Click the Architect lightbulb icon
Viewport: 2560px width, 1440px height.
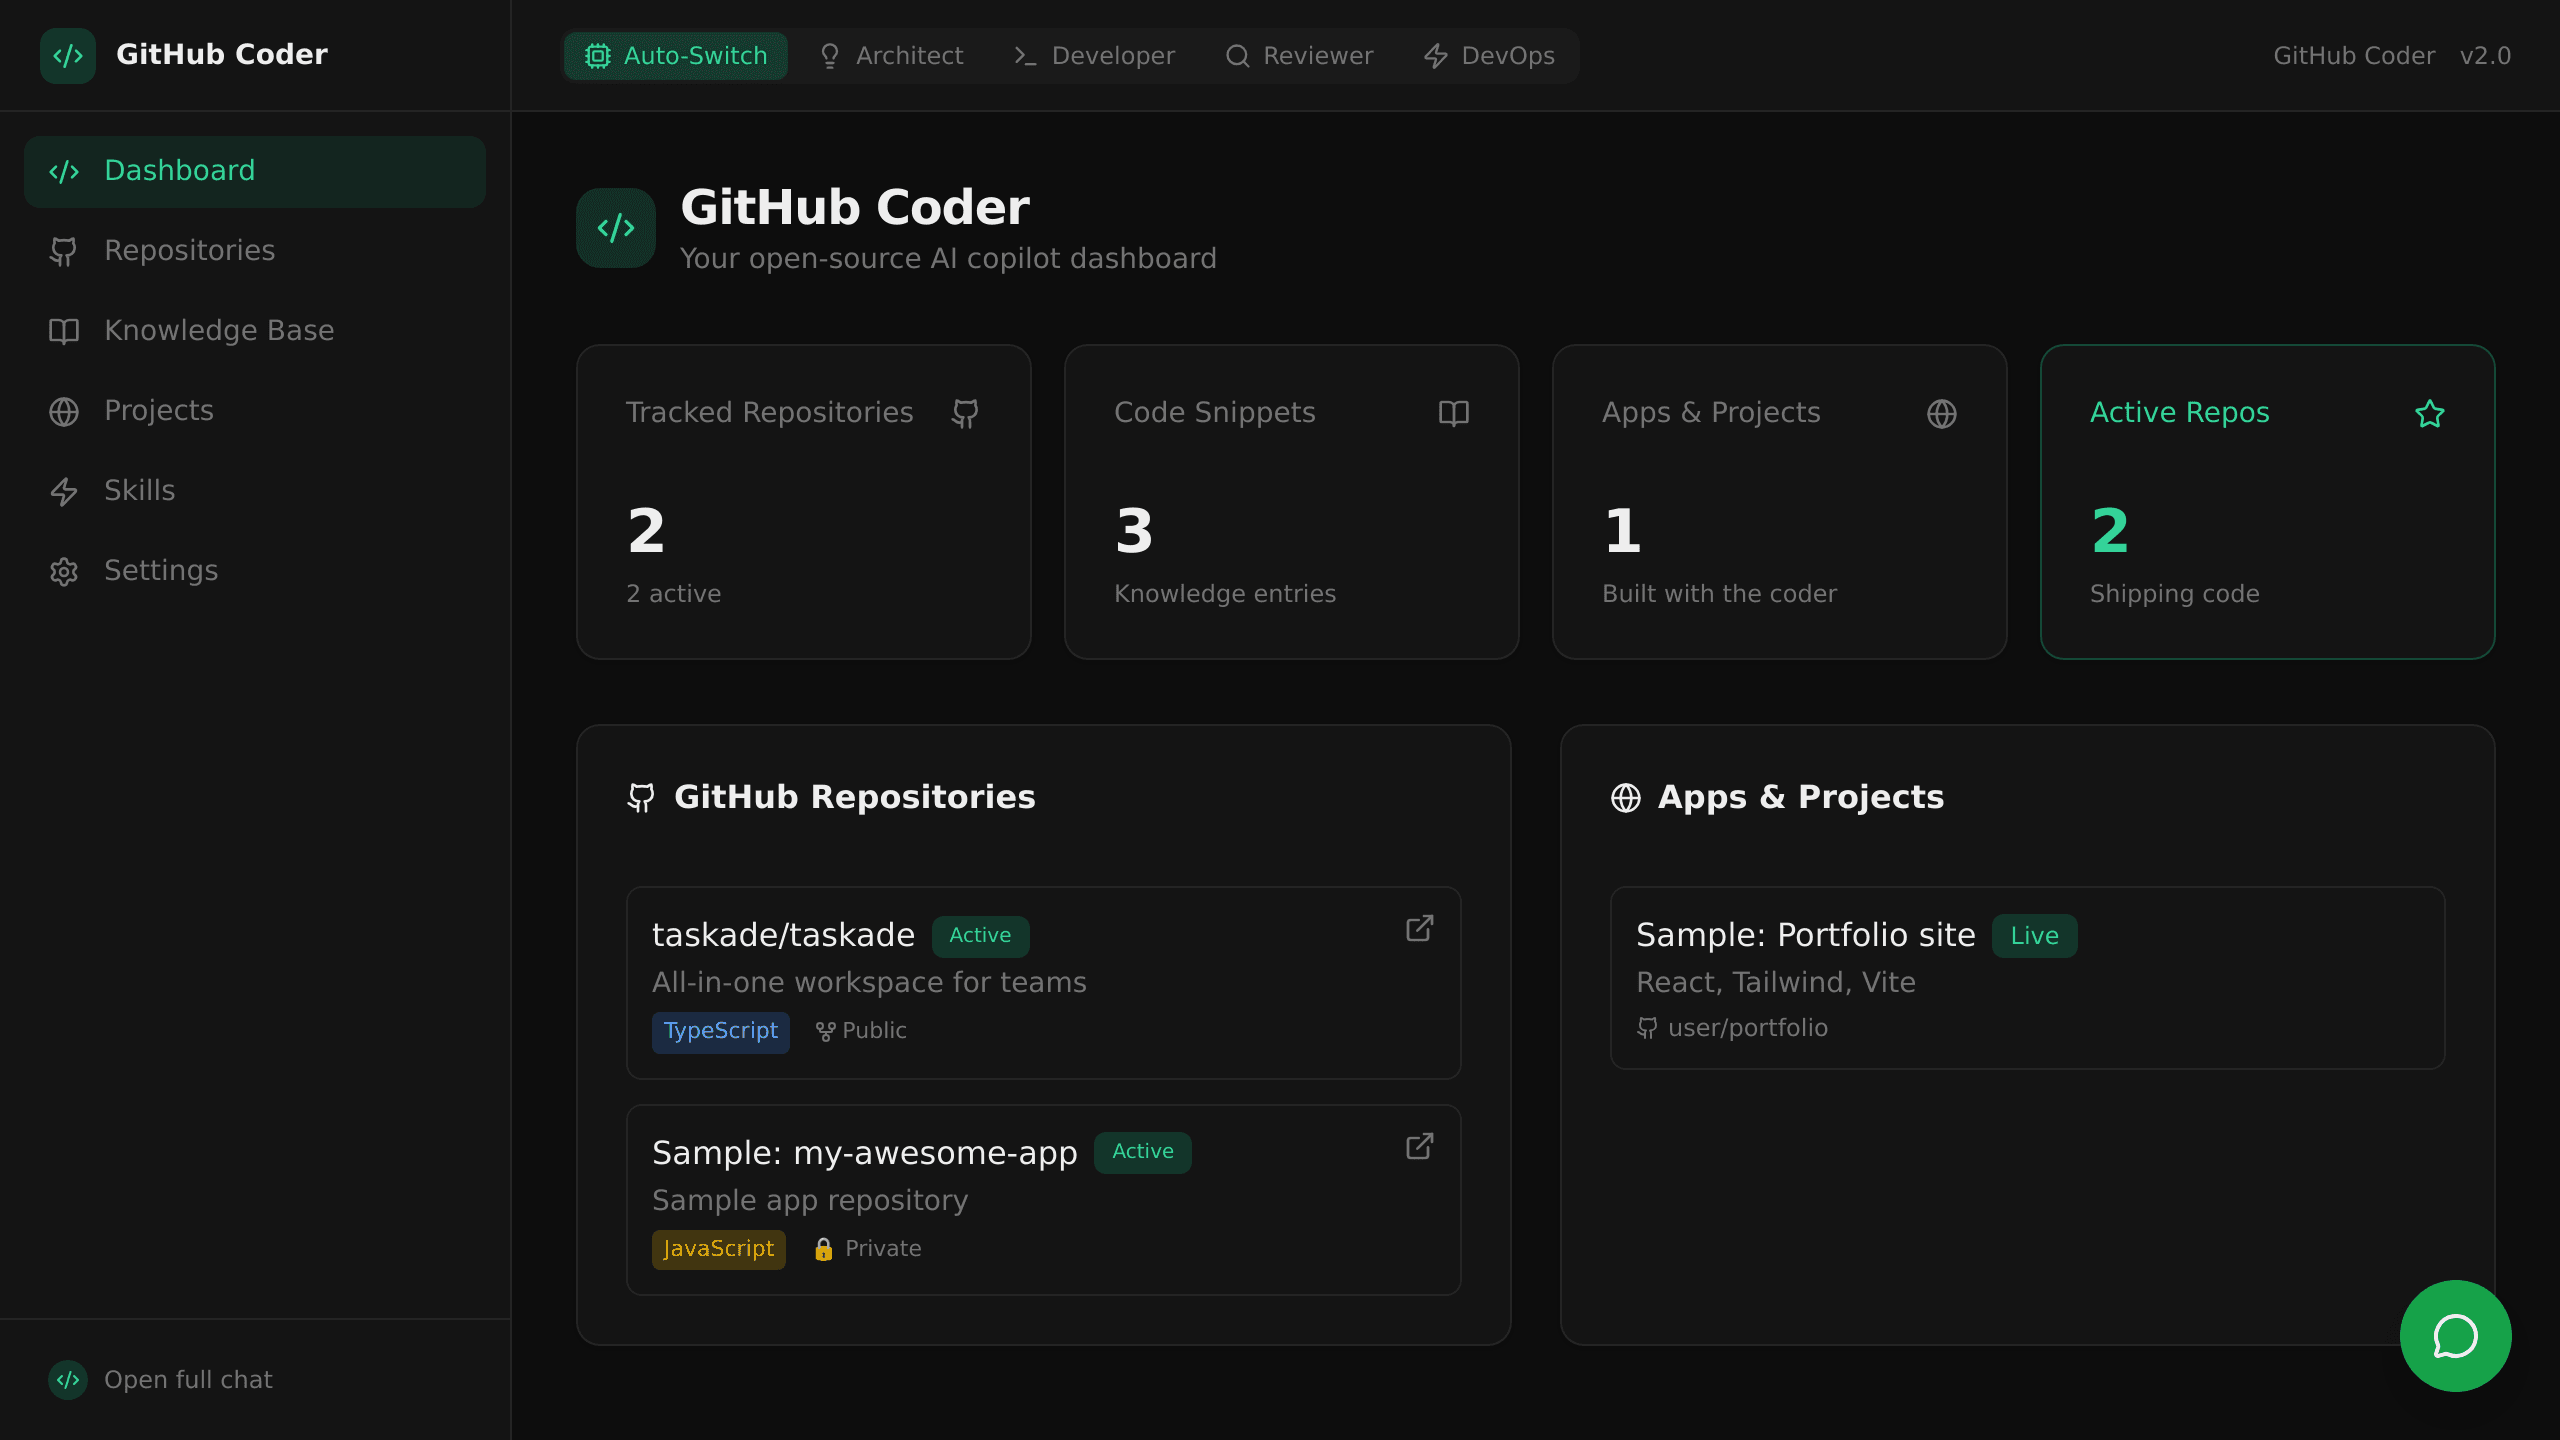pos(830,56)
